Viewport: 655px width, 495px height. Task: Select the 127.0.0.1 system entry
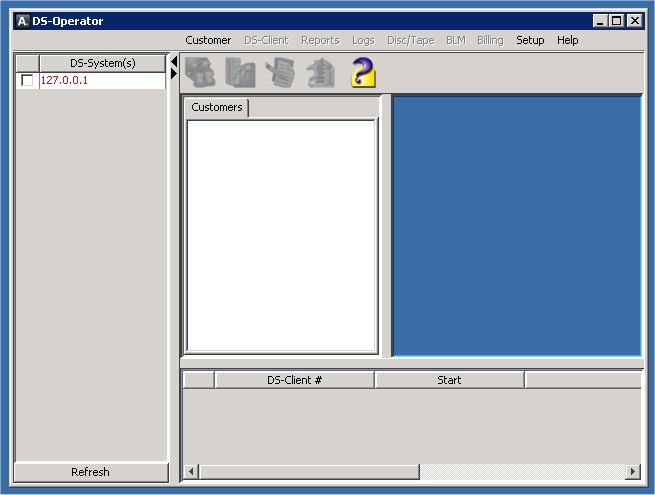coord(65,81)
